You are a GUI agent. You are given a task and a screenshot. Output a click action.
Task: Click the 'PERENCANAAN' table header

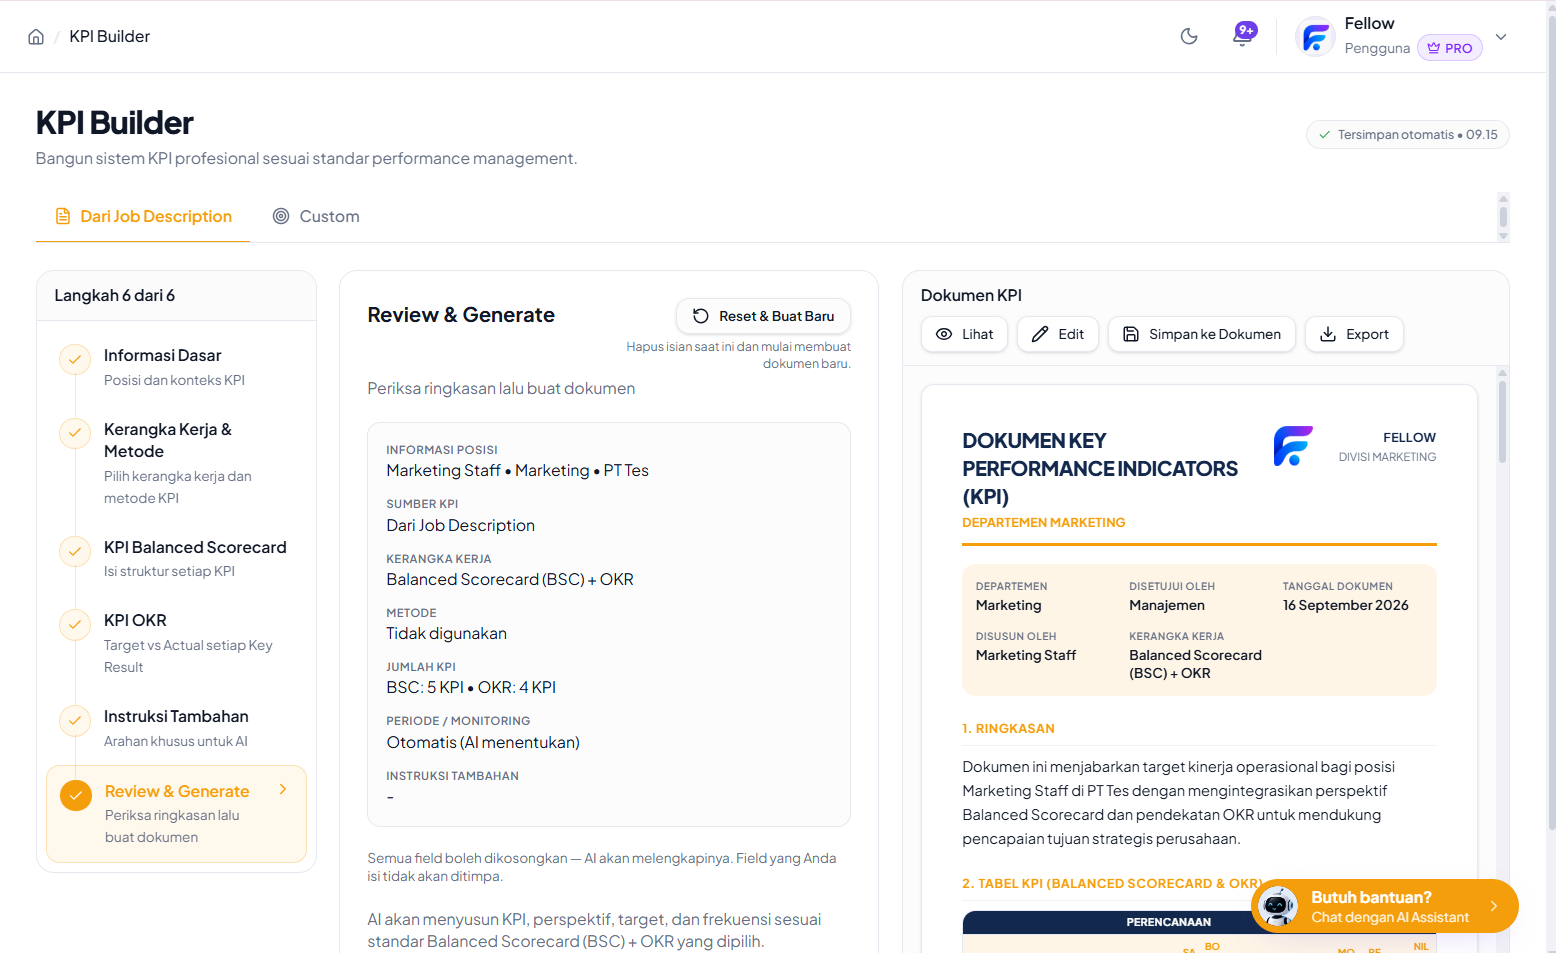1168,922
